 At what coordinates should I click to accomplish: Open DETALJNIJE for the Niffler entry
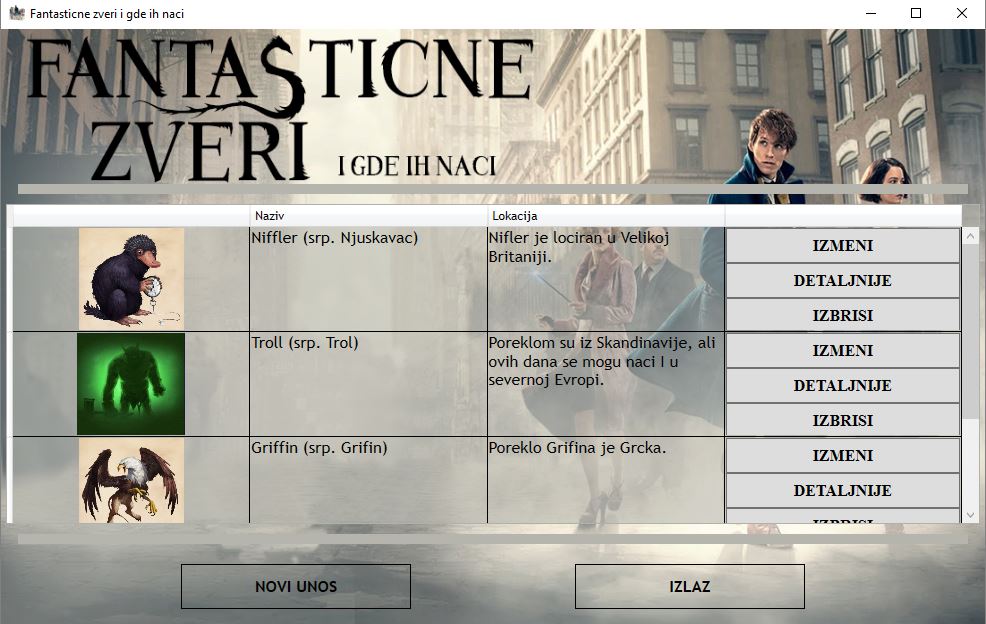pos(843,281)
